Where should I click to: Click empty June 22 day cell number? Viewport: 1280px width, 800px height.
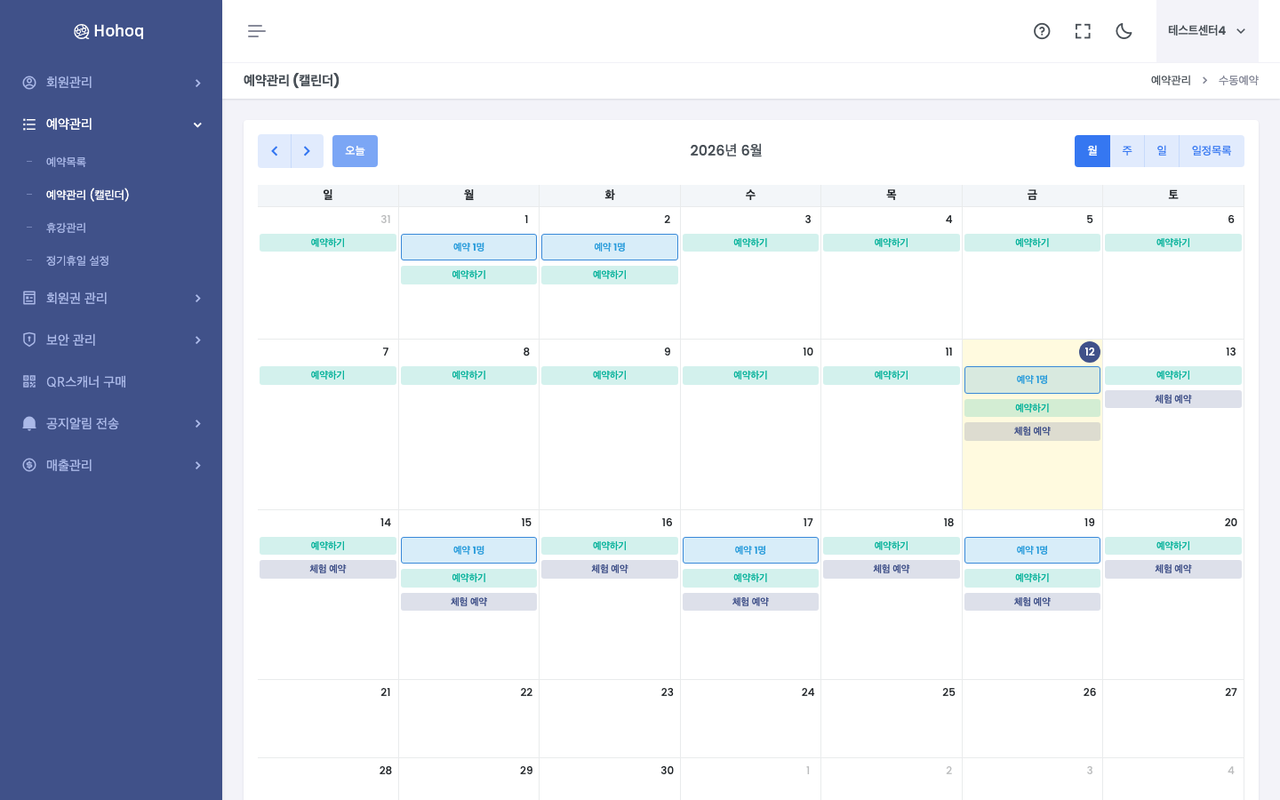click(x=526, y=692)
